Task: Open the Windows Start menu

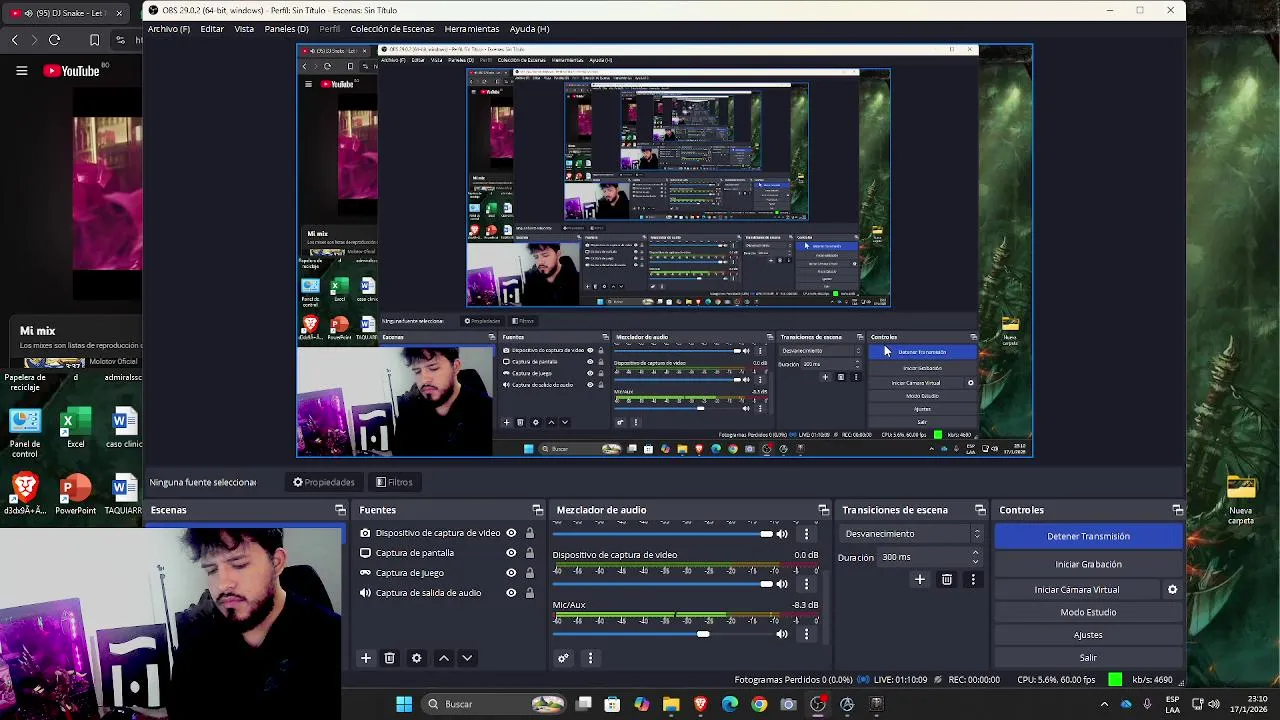Action: click(x=404, y=704)
